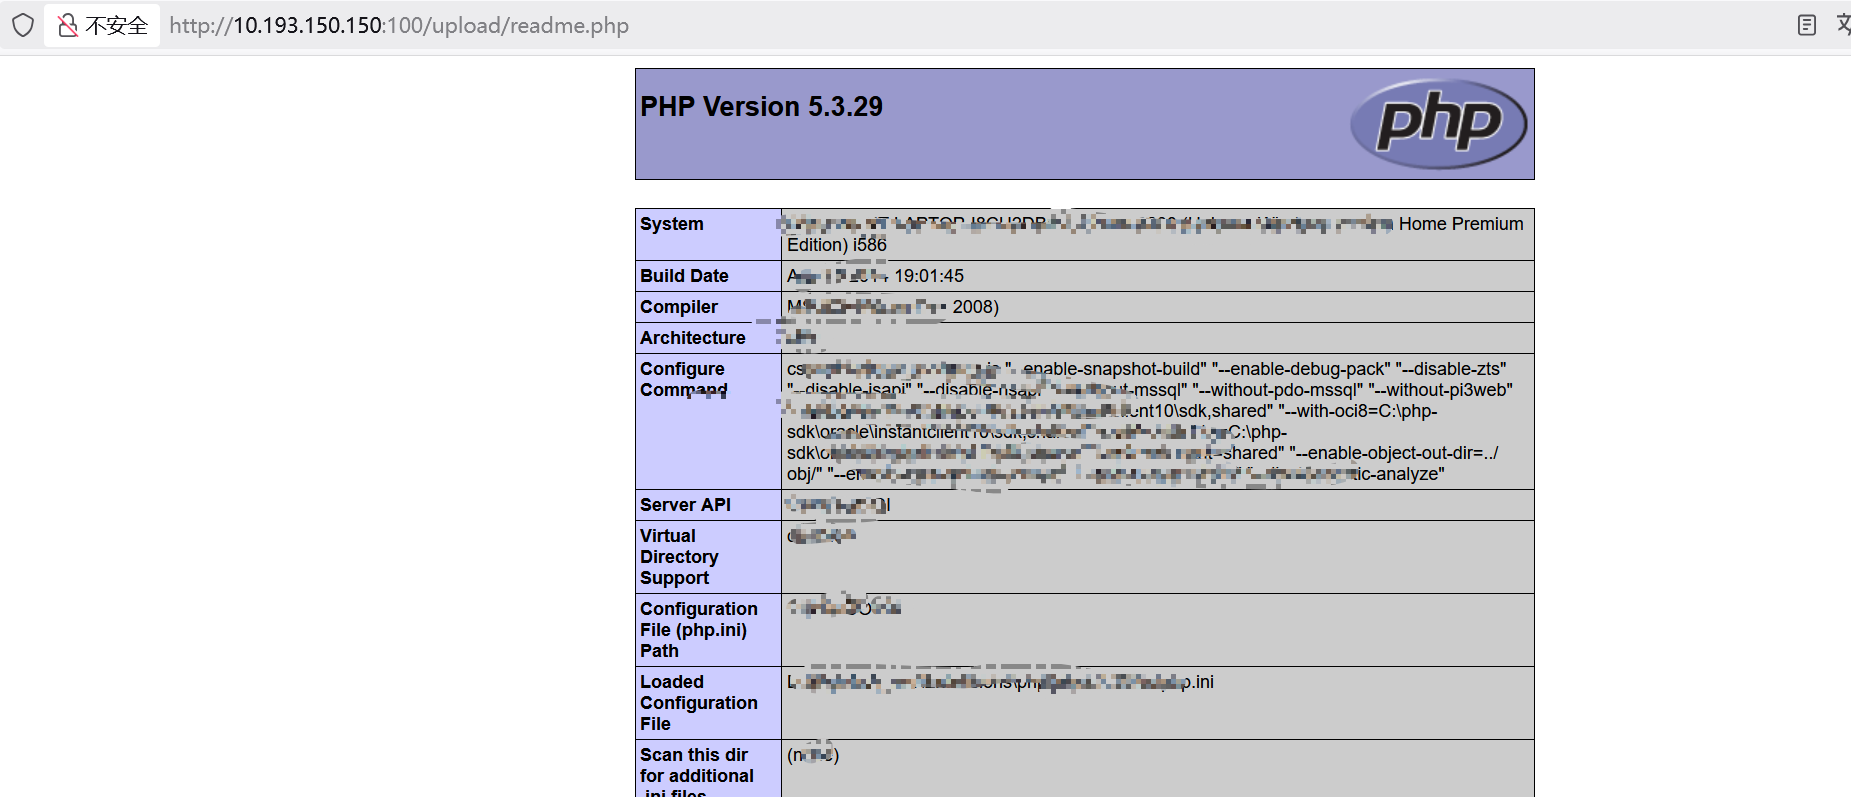Click the Build Date row label
This screenshot has width=1851, height=797.
click(684, 276)
